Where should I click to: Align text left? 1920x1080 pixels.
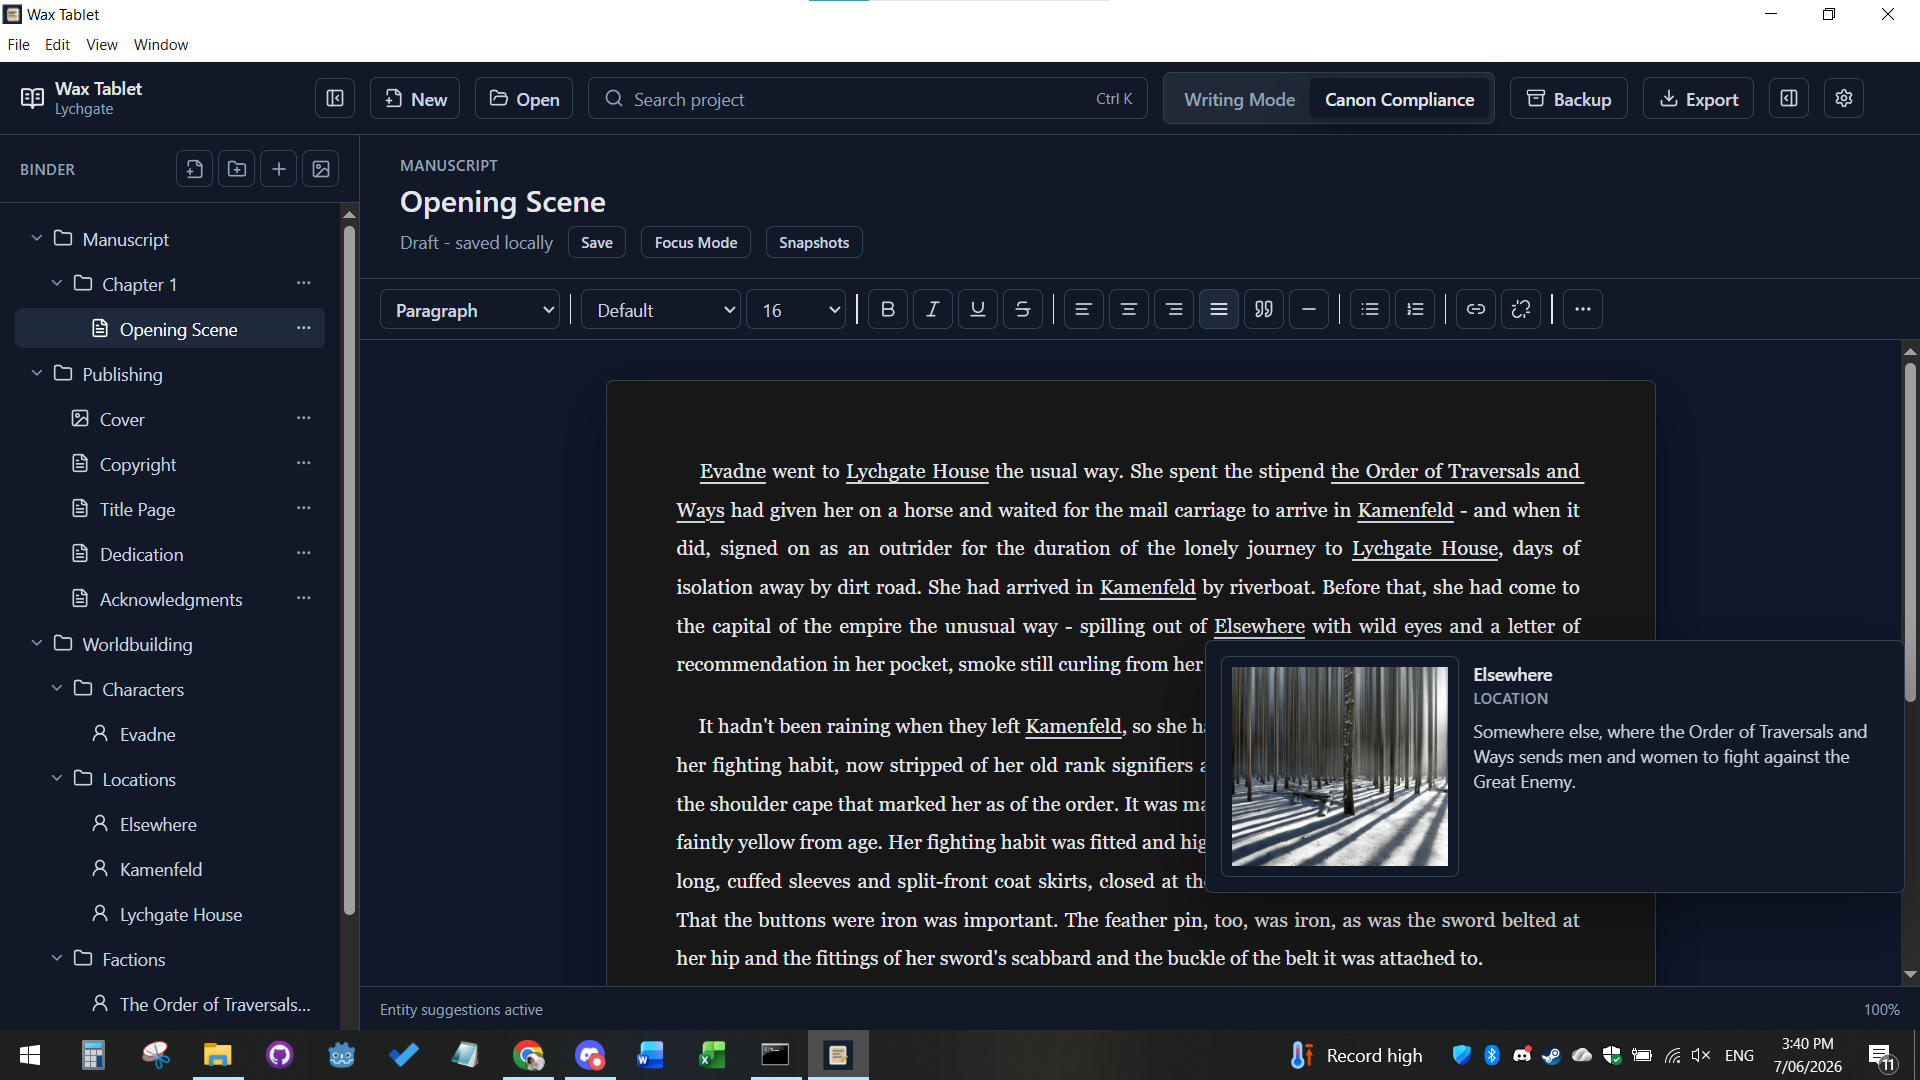tap(1083, 309)
